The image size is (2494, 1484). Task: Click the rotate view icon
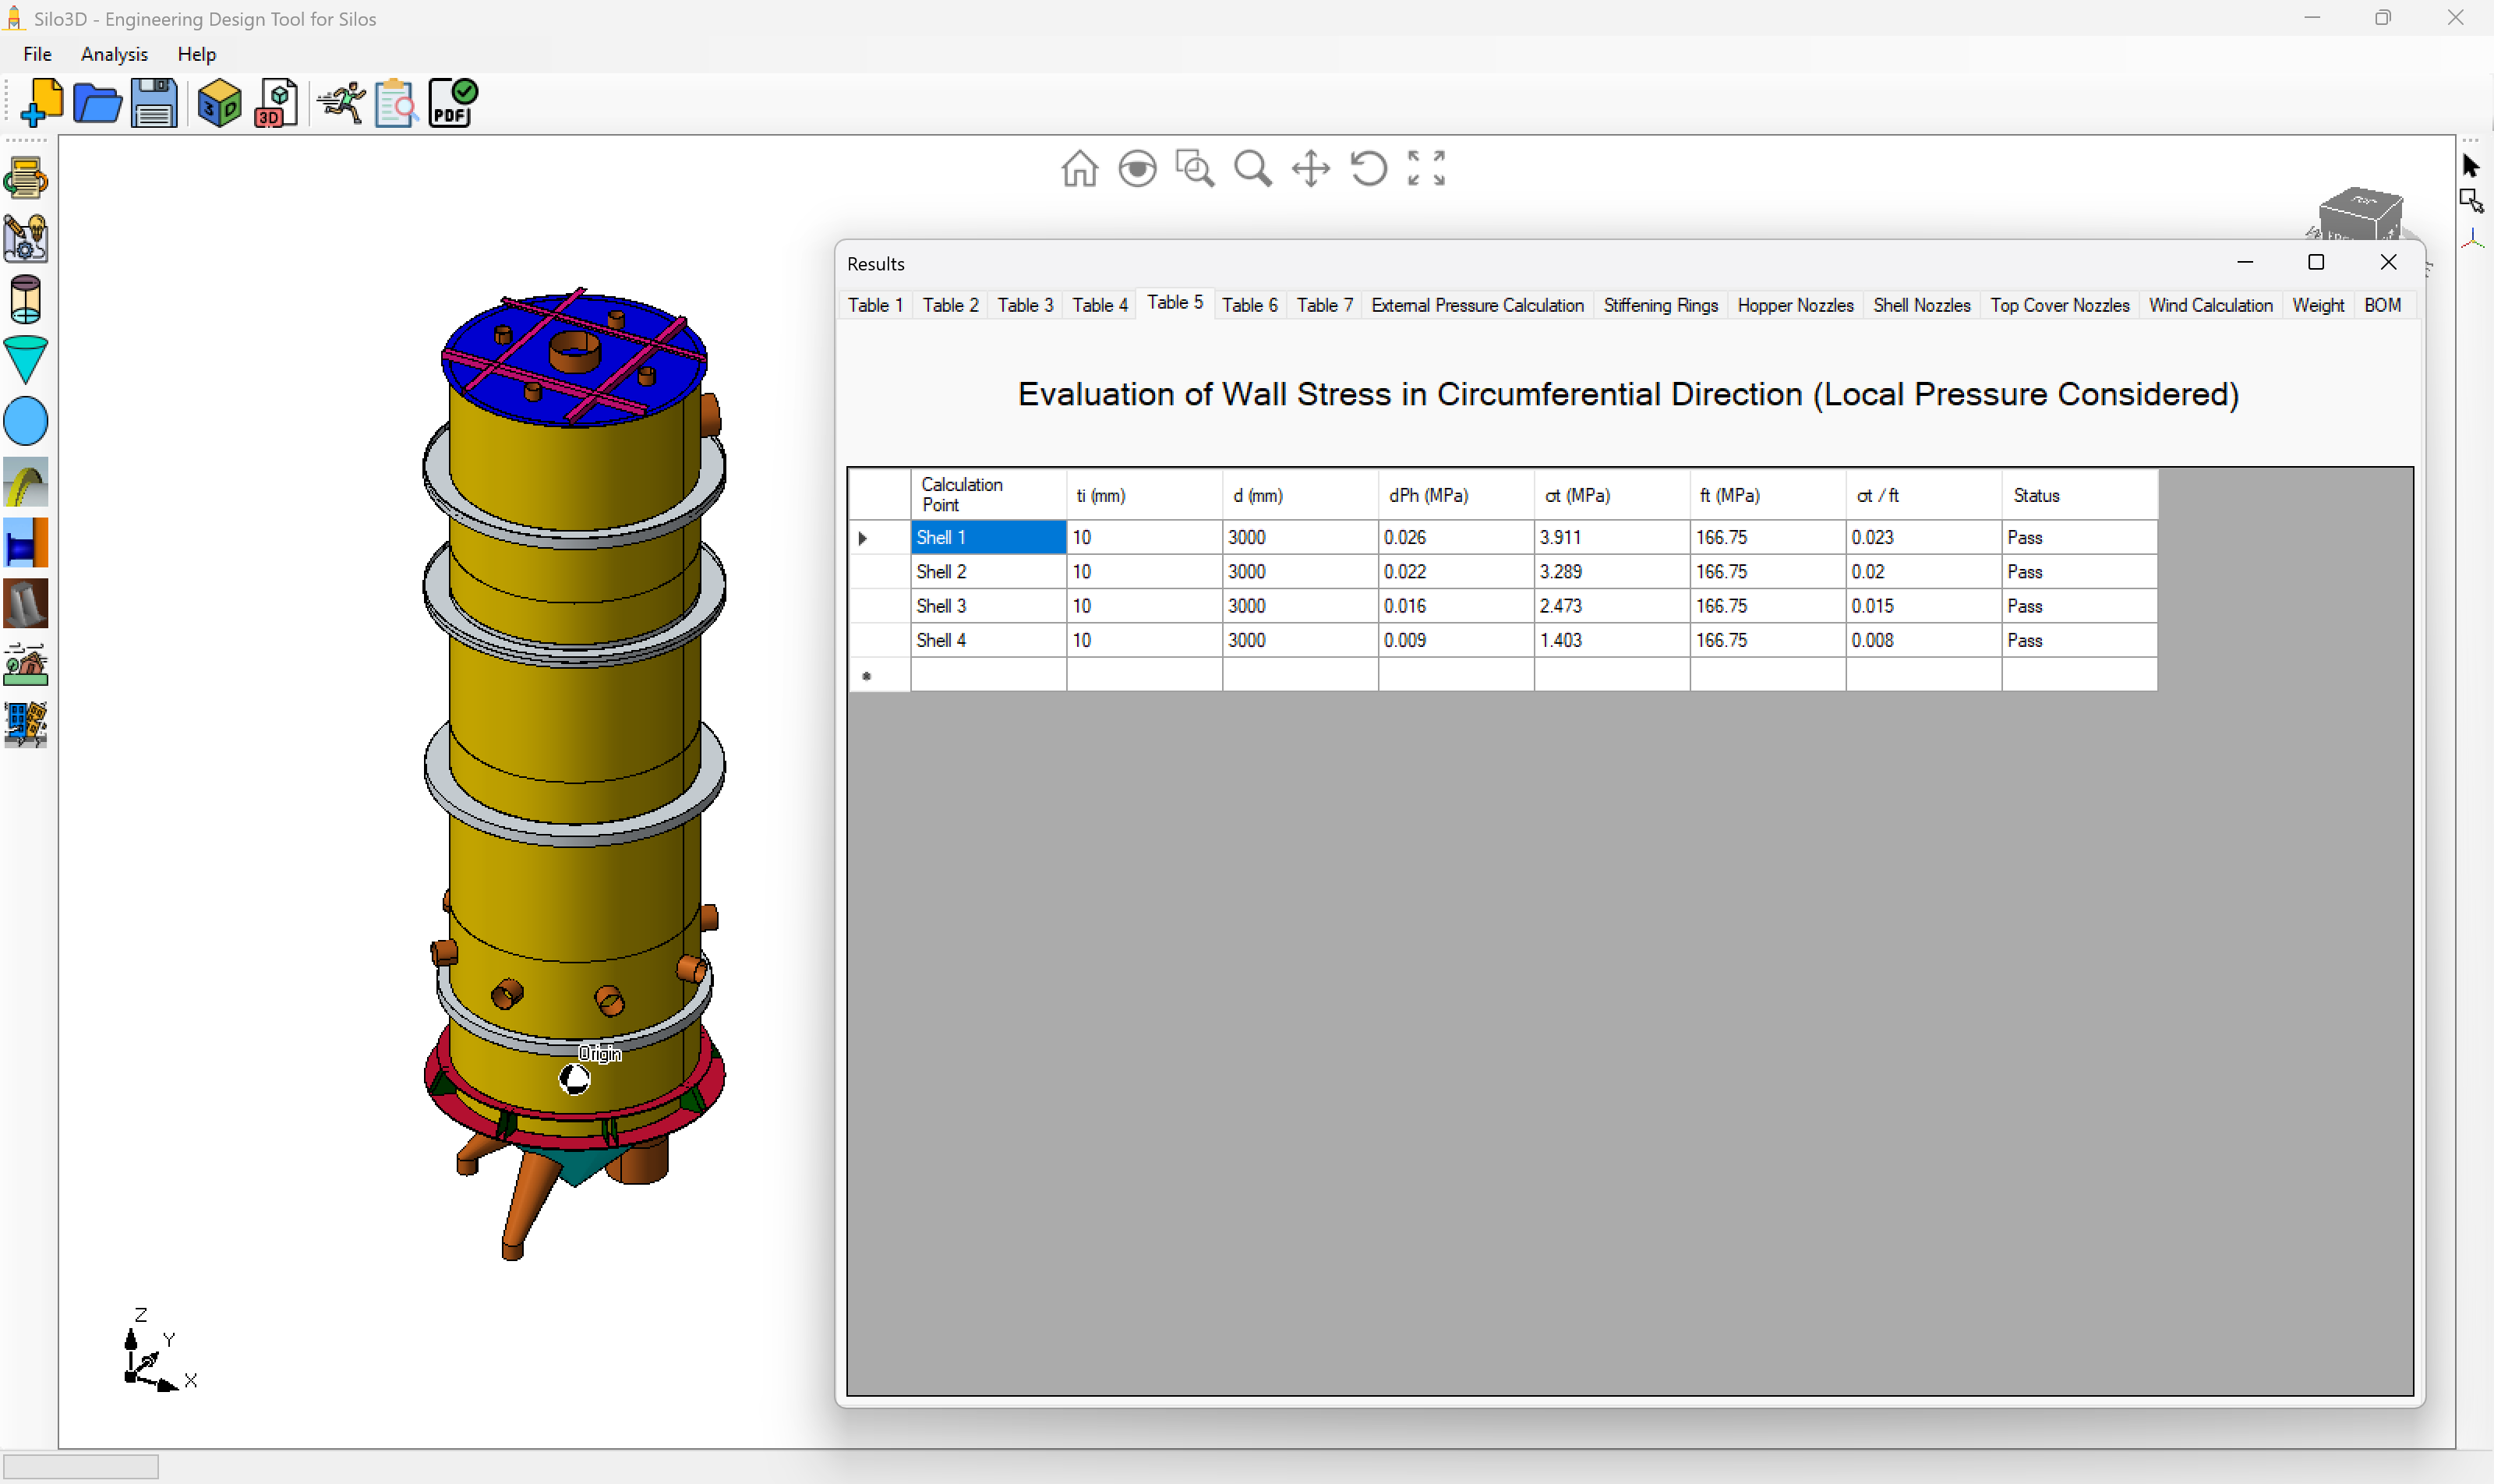1368,168
